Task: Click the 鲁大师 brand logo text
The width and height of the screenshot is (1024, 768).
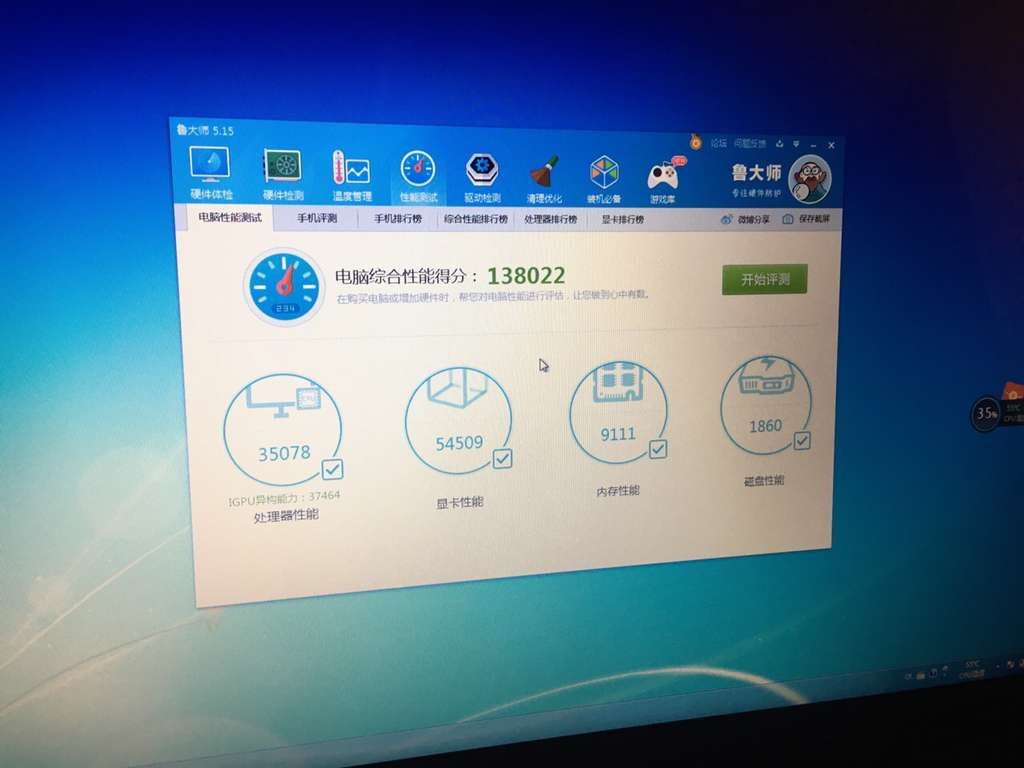Action: (x=756, y=172)
